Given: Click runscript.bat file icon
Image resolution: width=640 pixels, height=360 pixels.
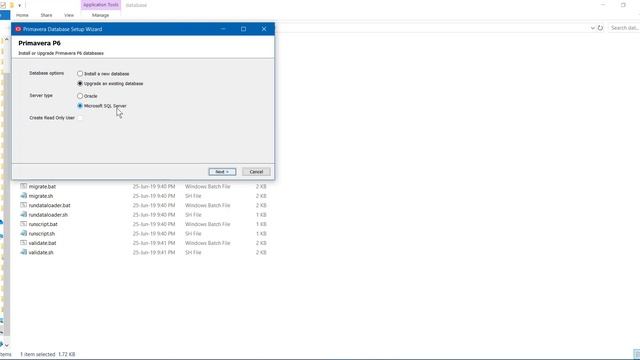Looking at the screenshot, I should click(24, 224).
